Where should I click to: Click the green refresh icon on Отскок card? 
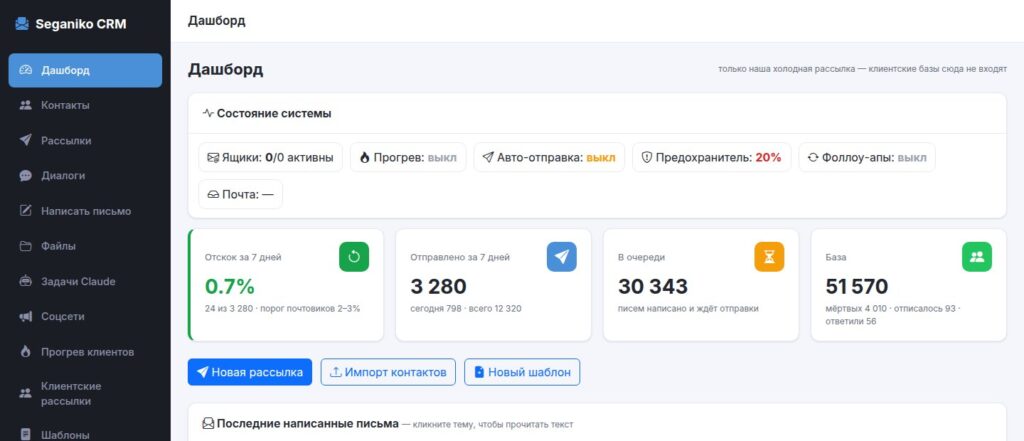click(354, 257)
